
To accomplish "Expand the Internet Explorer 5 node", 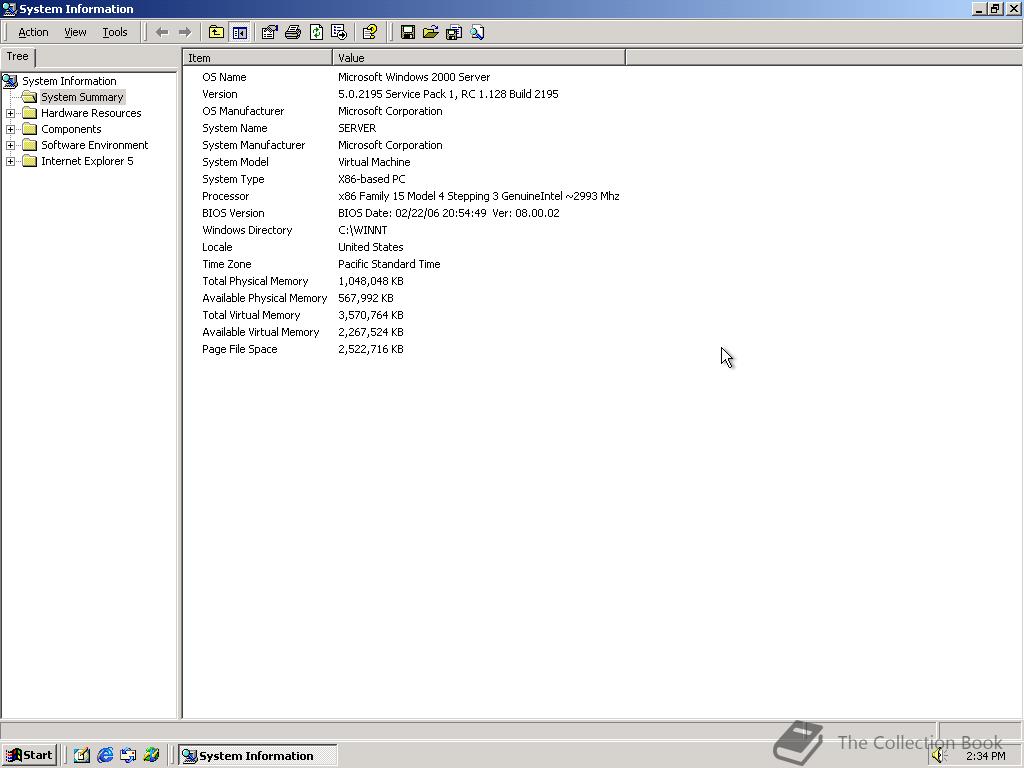I will (x=10, y=161).
